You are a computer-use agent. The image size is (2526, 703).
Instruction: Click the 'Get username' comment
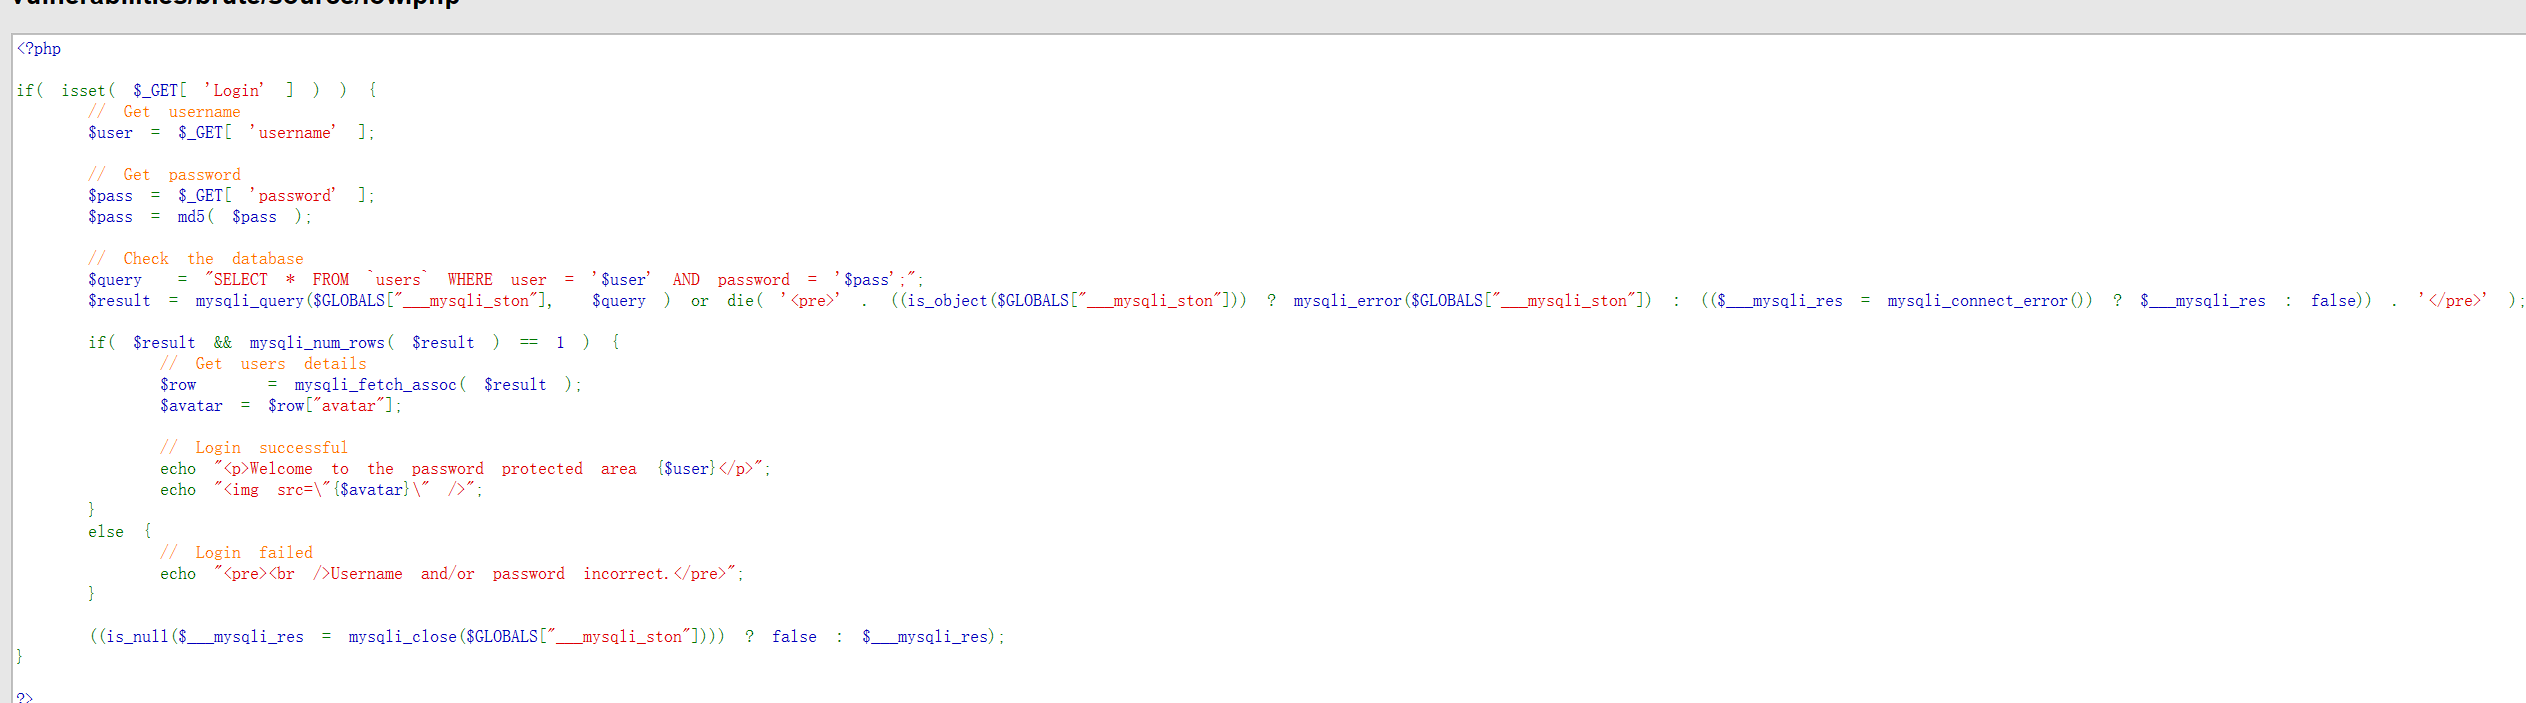pyautogui.click(x=164, y=112)
